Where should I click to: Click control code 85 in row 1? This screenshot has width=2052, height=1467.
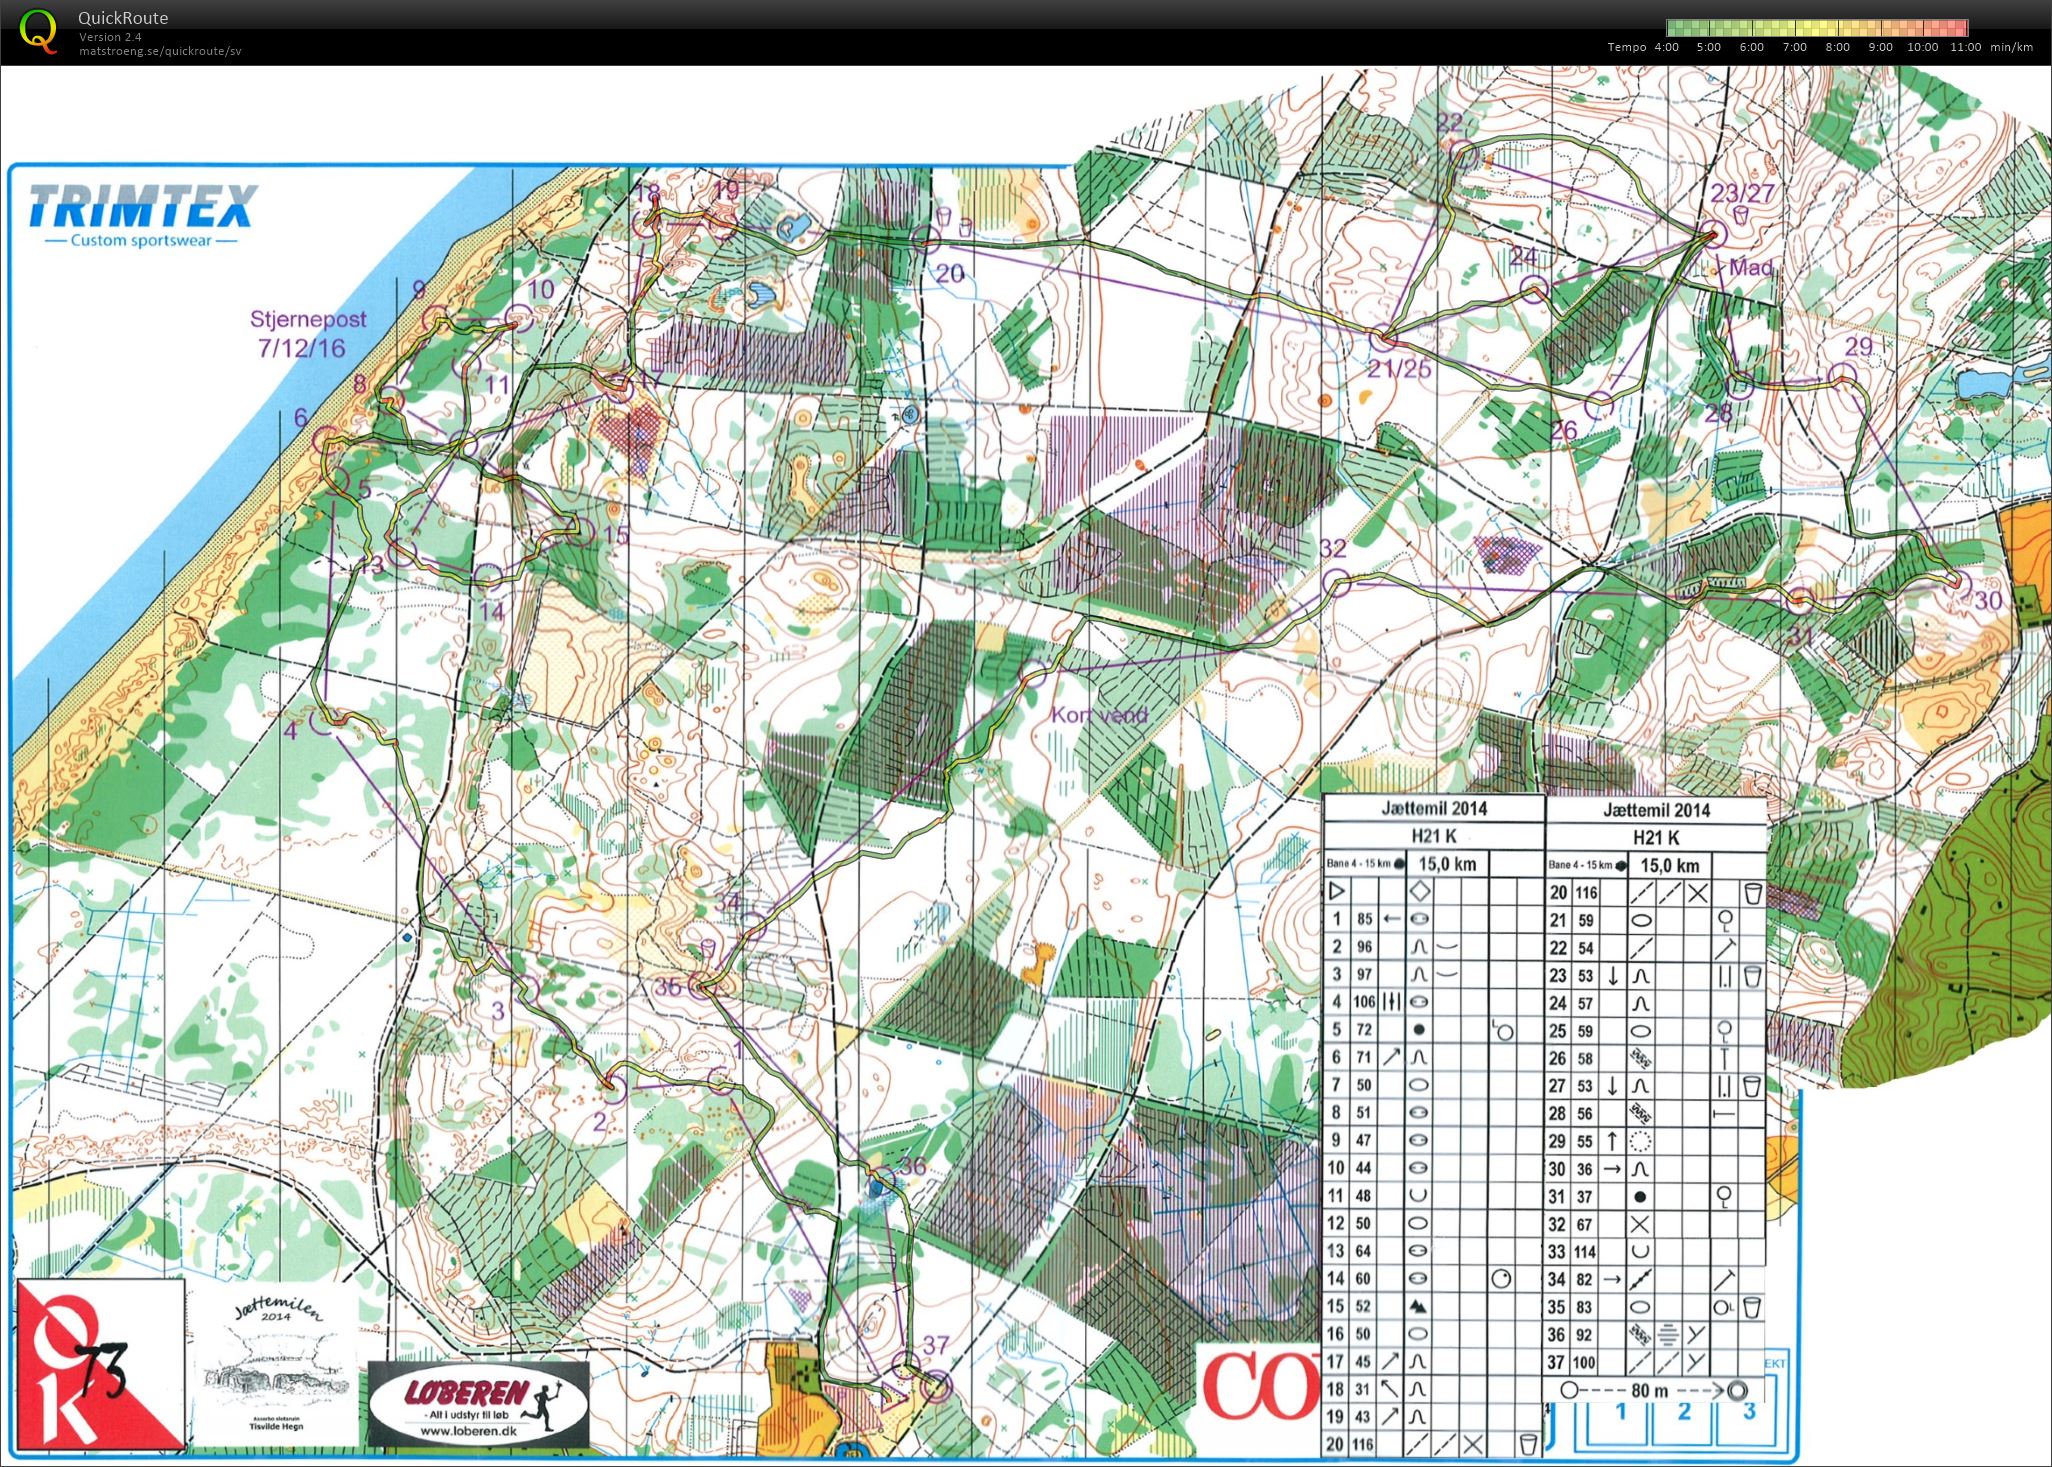(x=1364, y=919)
